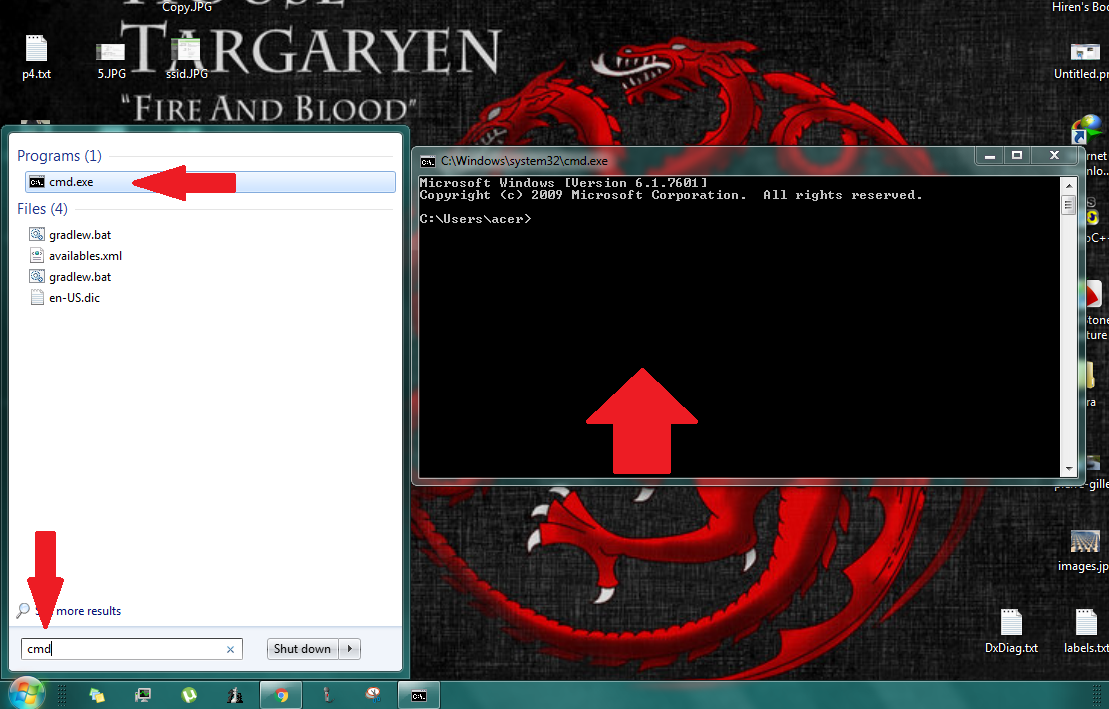The height and width of the screenshot is (709, 1109).
Task: Select the images.jpg desktop thumbnail
Action: point(1084,551)
